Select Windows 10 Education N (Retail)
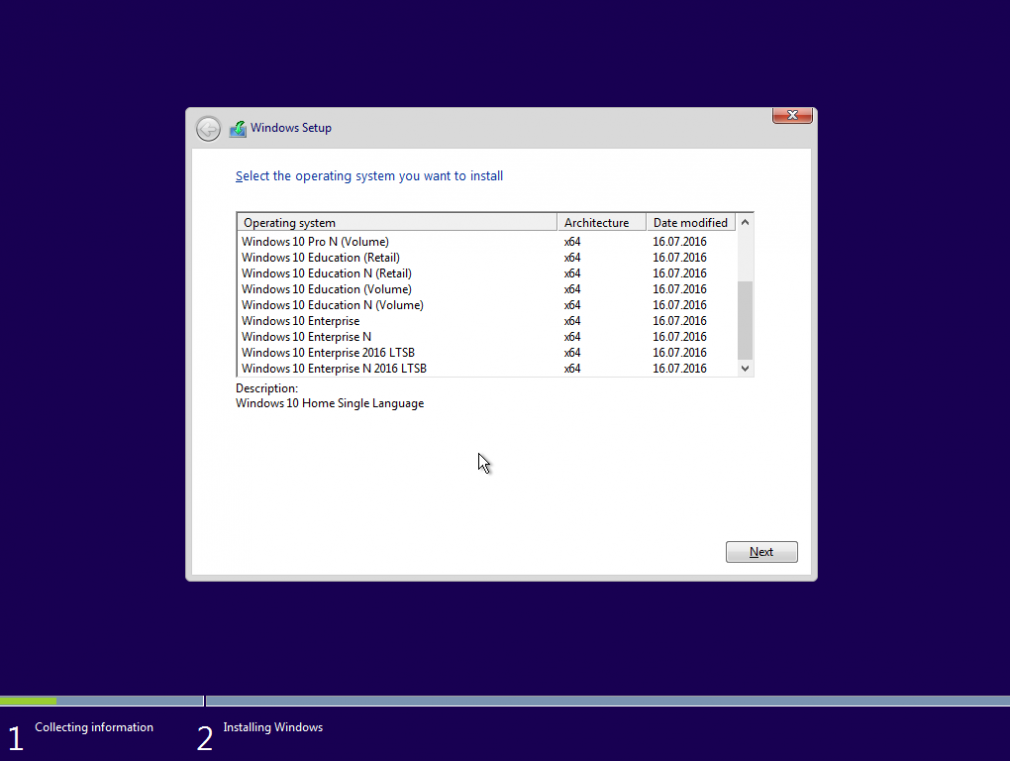Screen dimensions: 1010x761 point(487,273)
